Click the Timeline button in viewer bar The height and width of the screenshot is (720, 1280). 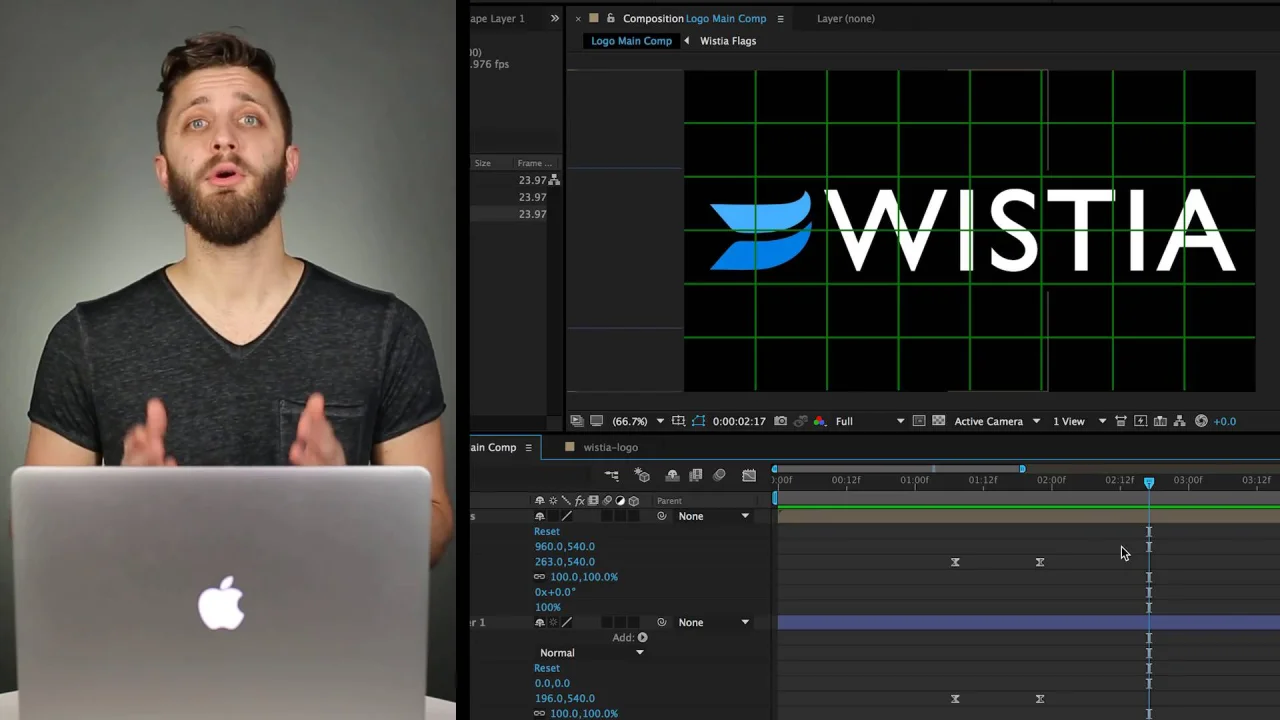(x=1160, y=421)
